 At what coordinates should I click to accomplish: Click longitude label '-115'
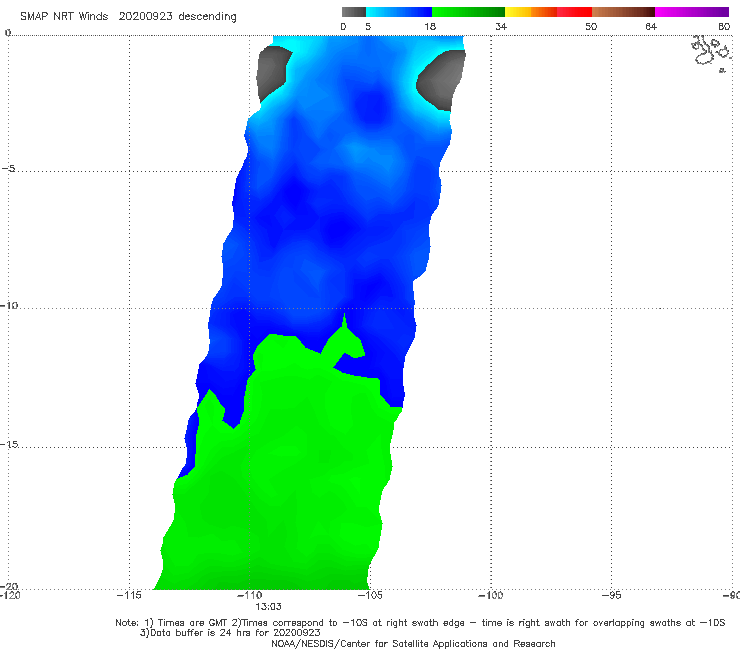coord(129,595)
